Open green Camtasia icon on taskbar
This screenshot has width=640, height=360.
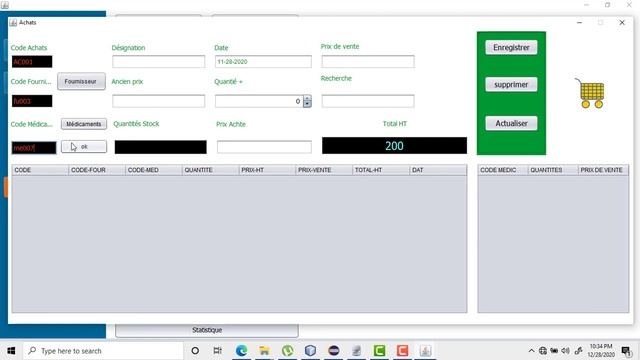coord(380,351)
